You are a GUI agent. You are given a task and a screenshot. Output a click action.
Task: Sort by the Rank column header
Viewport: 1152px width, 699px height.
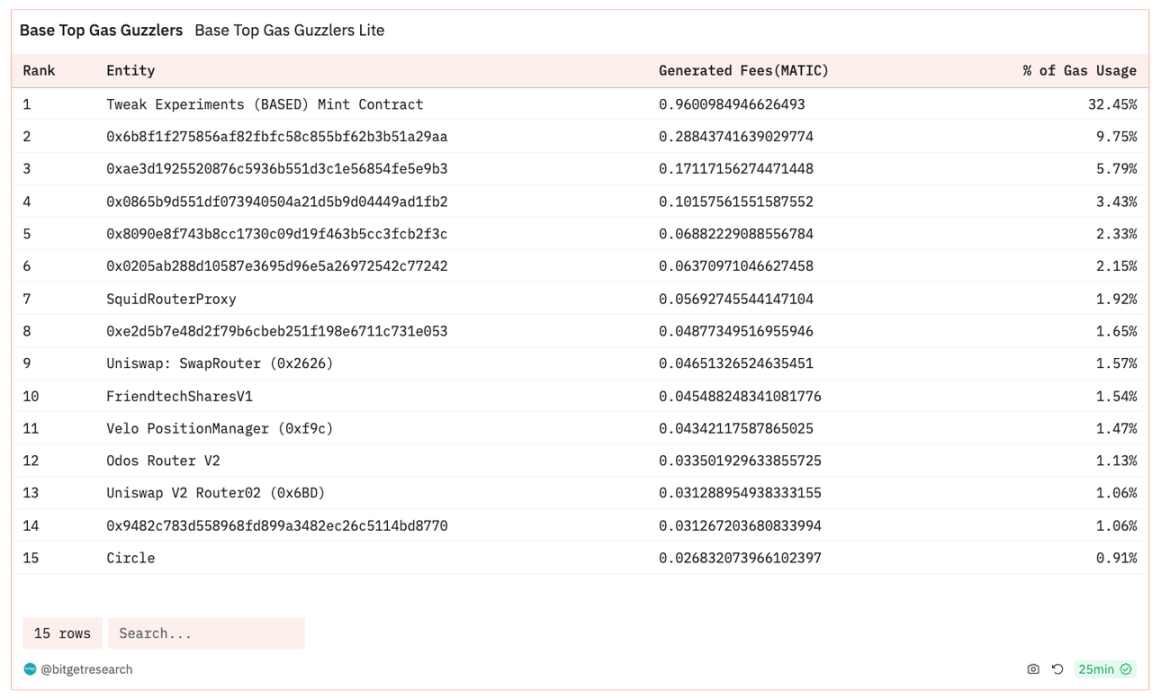(39, 71)
